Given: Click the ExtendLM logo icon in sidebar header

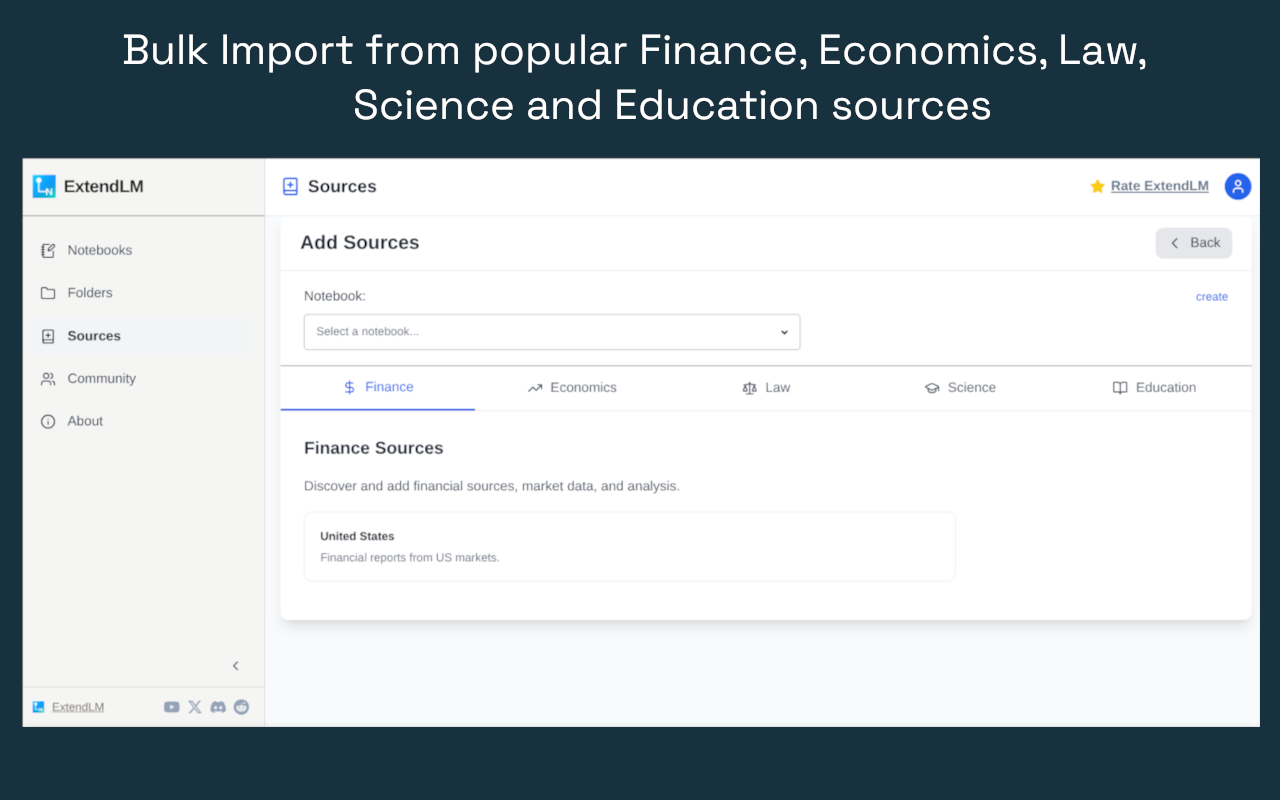Looking at the screenshot, I should point(44,186).
